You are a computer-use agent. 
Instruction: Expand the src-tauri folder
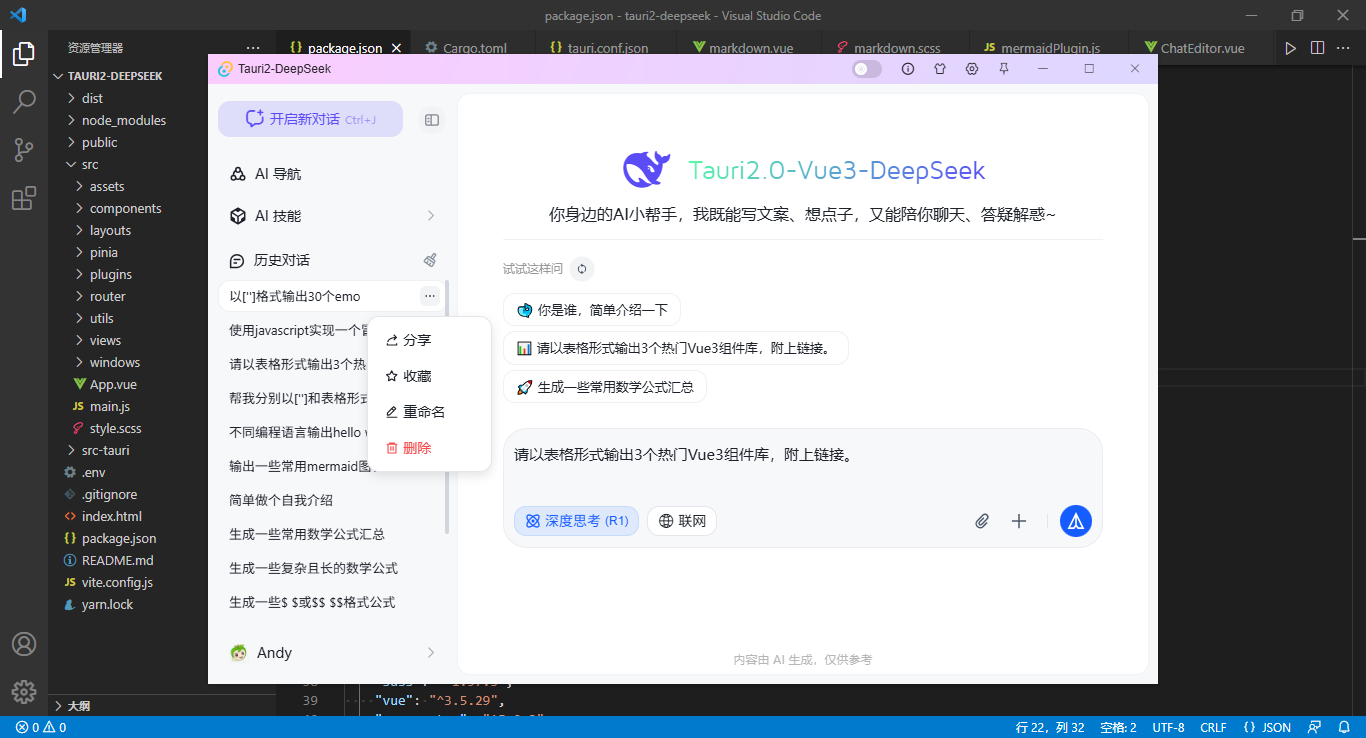point(105,450)
